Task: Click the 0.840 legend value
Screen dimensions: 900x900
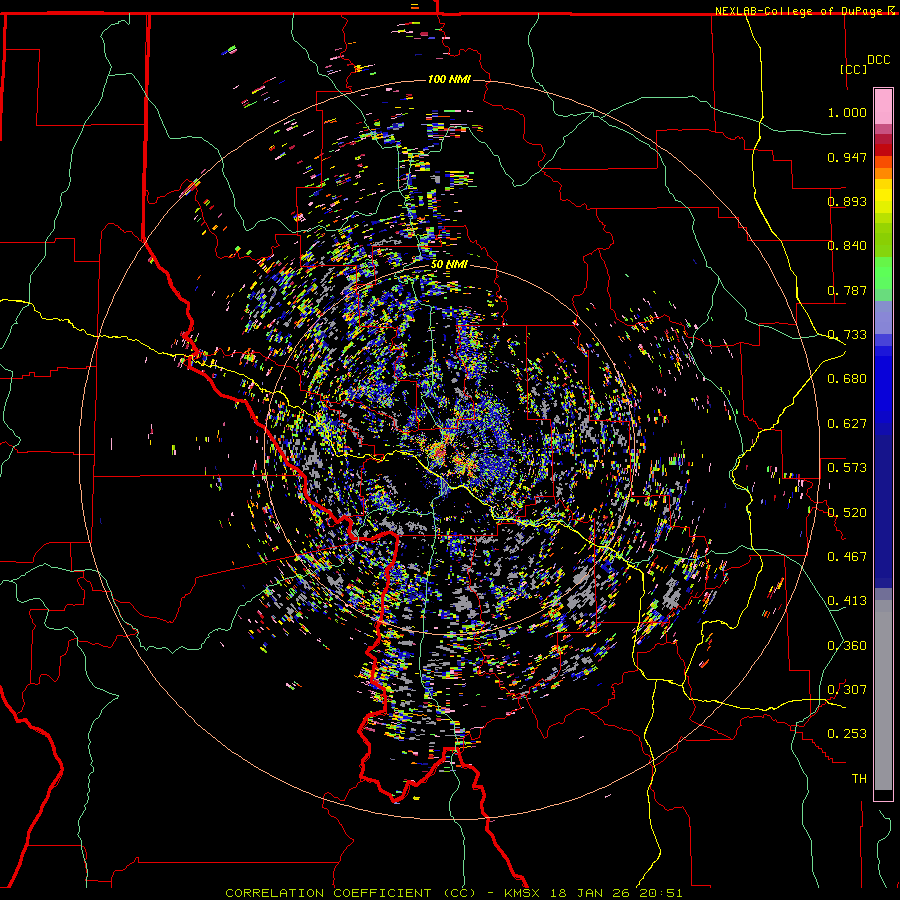Action: tap(847, 246)
